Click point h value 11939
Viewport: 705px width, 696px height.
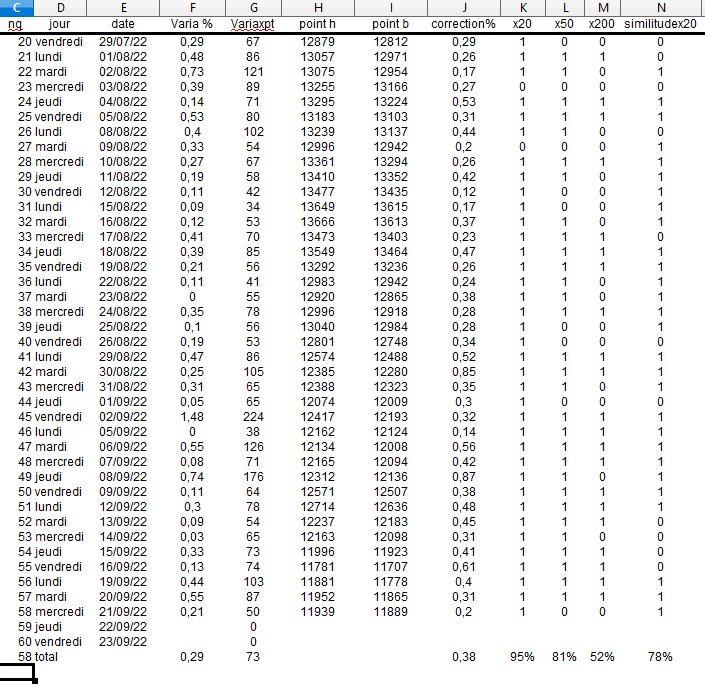pos(317,612)
